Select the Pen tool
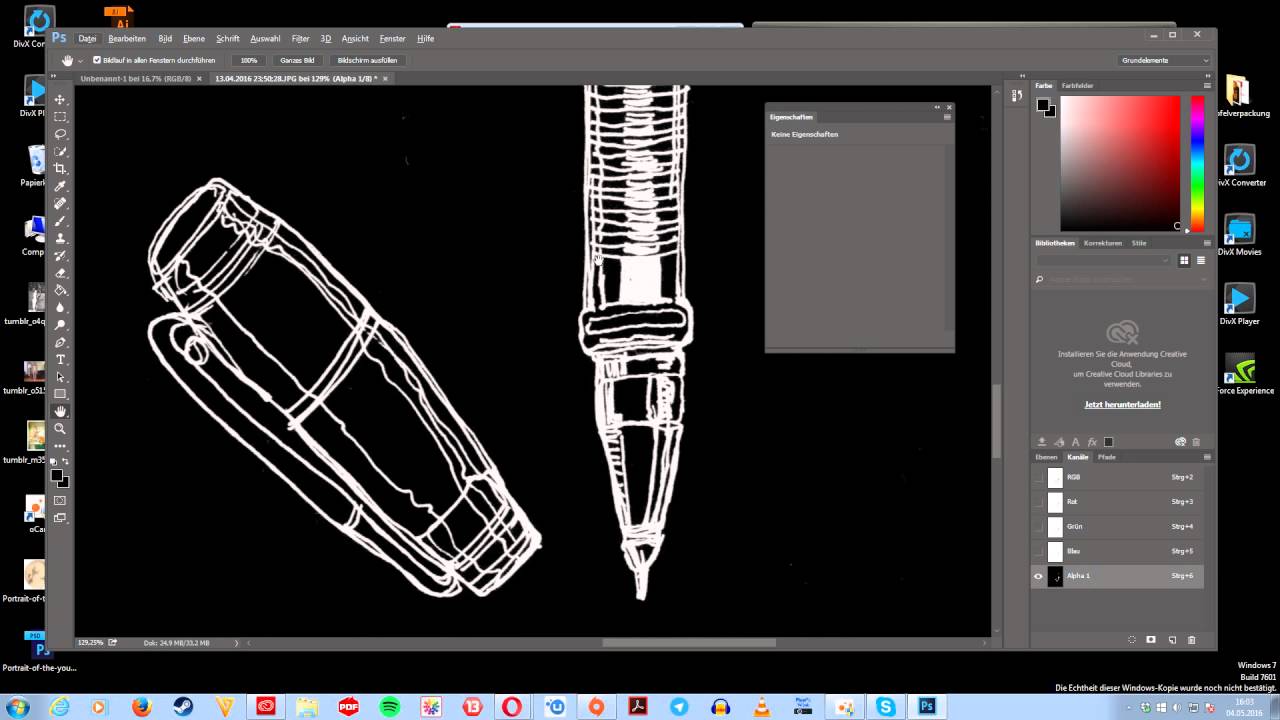The width and height of the screenshot is (1280, 720). pos(60,342)
